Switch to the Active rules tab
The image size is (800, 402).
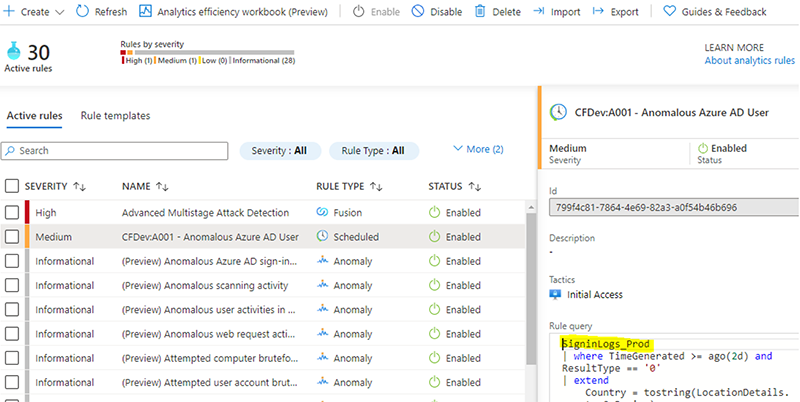[x=34, y=116]
